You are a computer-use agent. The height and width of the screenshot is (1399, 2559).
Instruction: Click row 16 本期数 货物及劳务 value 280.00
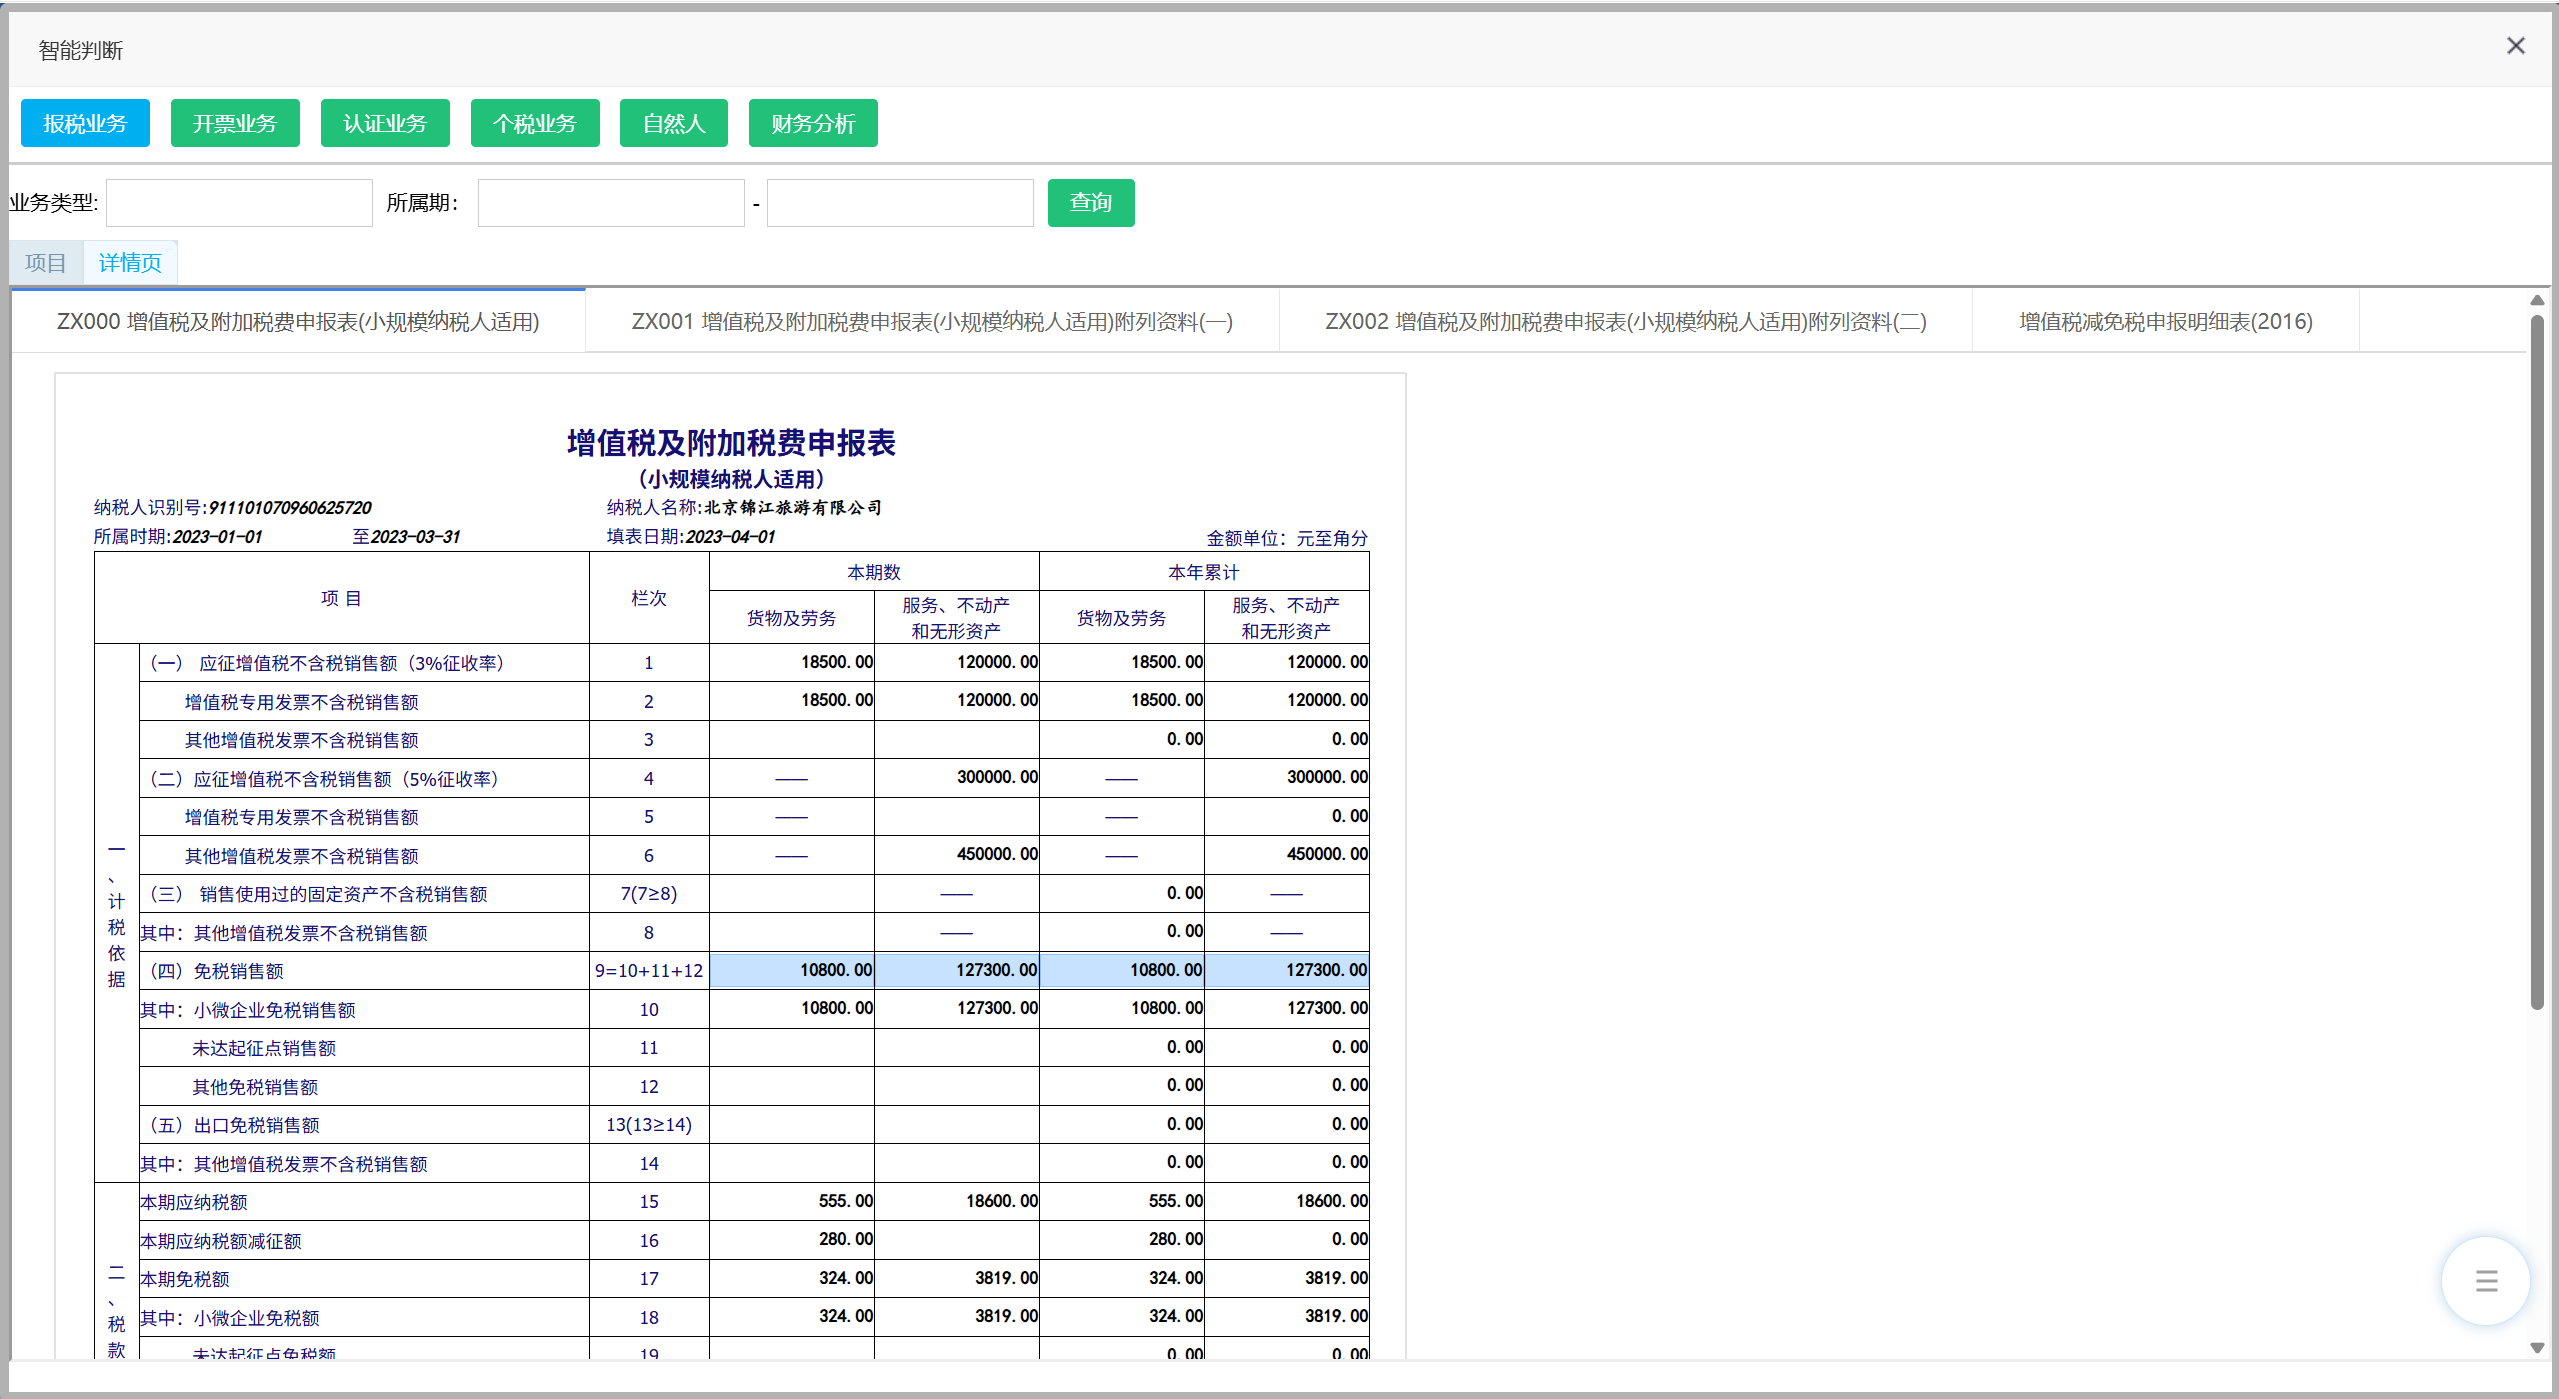845,1239
